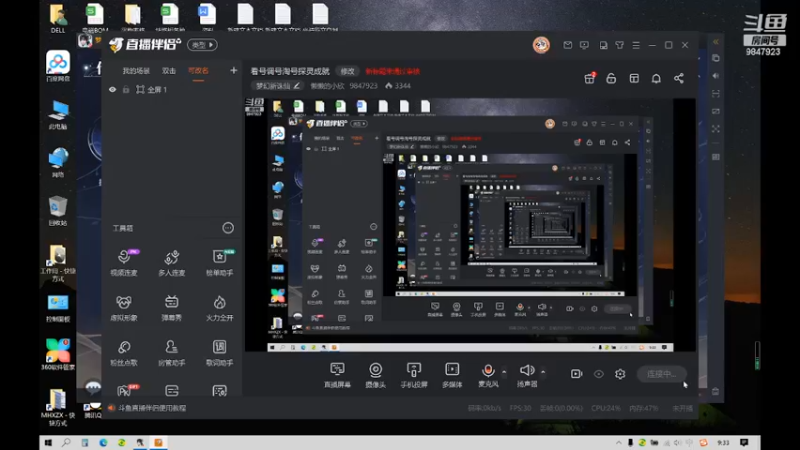Open the 粉丝点歌 fan song-request tool
The height and width of the screenshot is (450, 800).
coord(124,352)
